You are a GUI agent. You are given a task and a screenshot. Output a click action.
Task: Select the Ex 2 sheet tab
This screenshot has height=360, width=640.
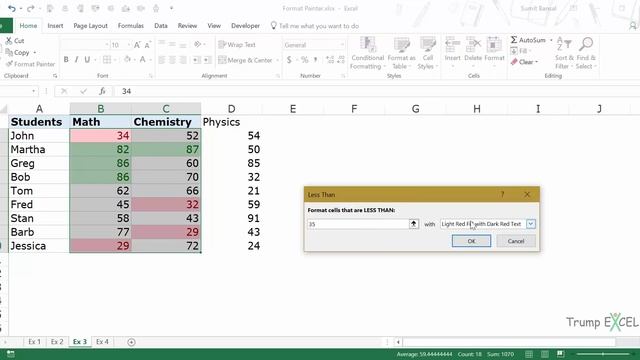point(57,342)
